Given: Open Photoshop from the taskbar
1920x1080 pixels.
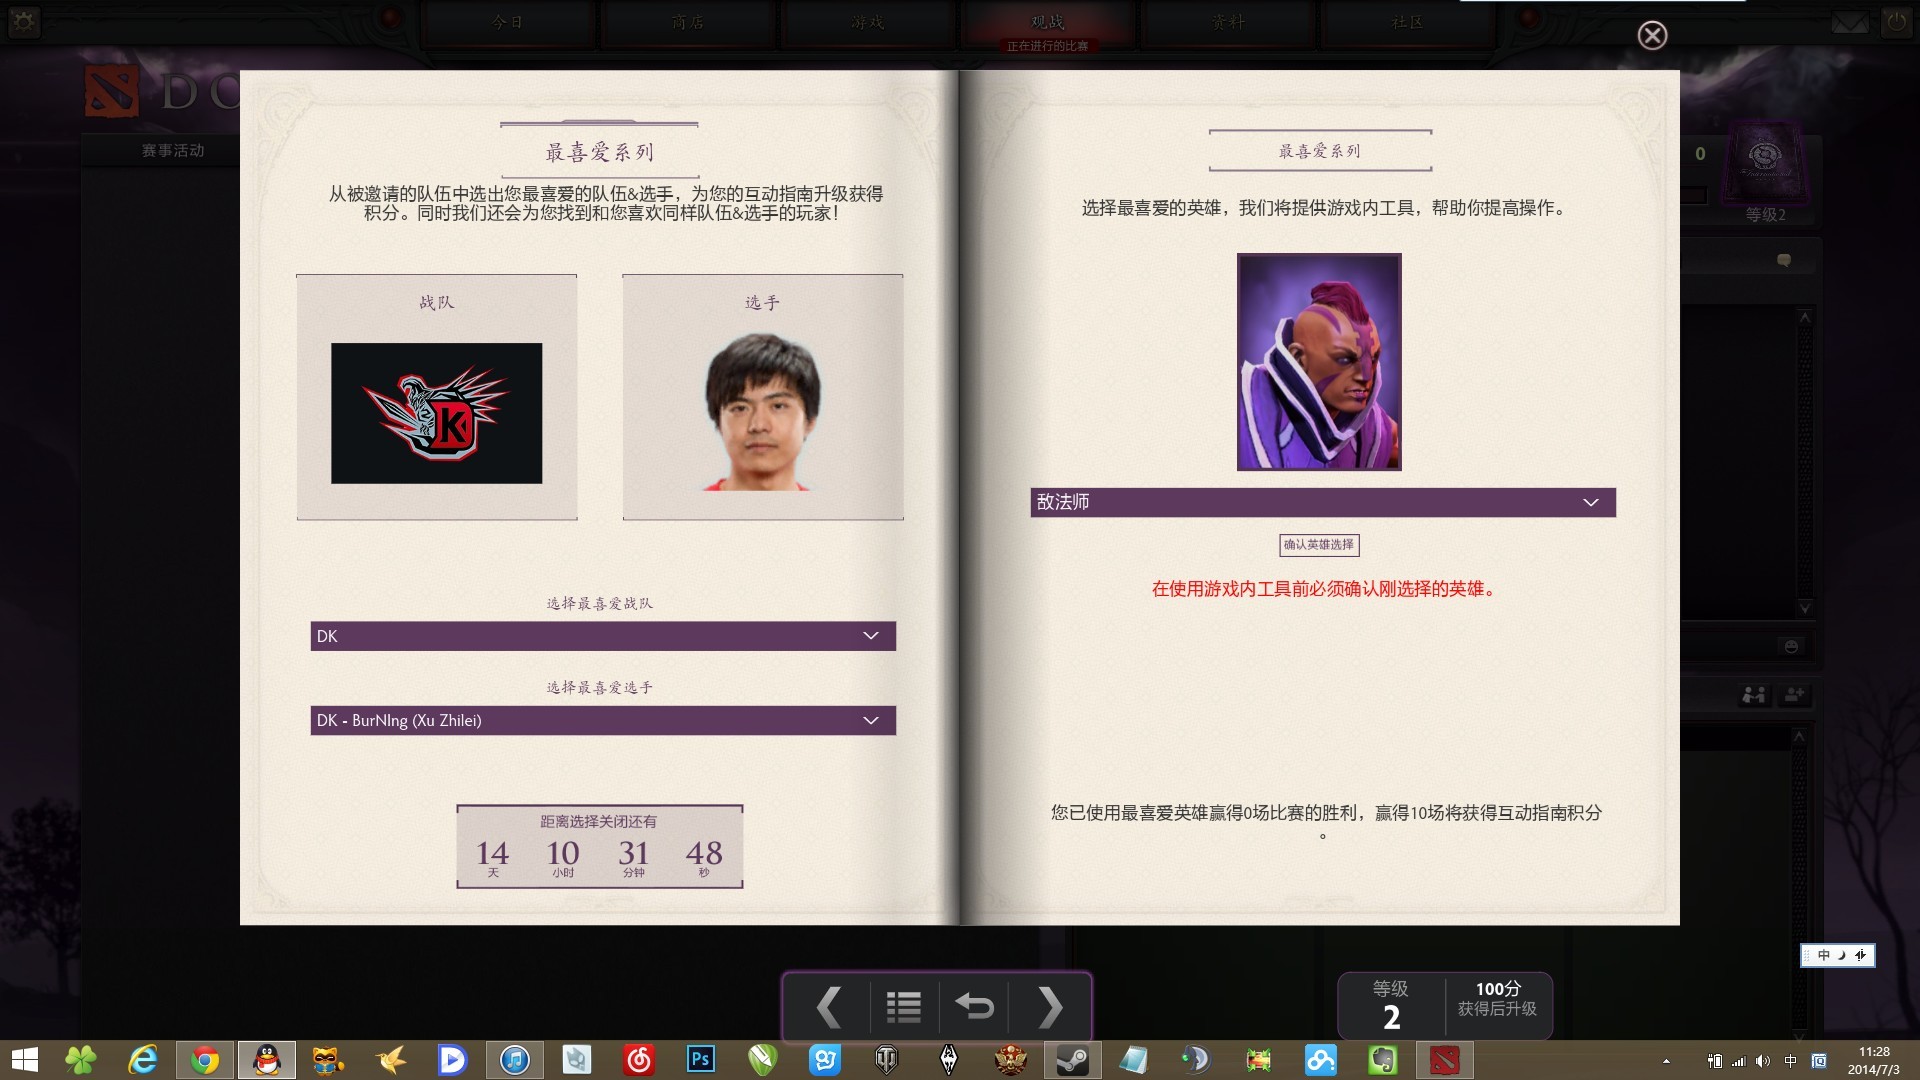Looking at the screenshot, I should click(x=701, y=1060).
